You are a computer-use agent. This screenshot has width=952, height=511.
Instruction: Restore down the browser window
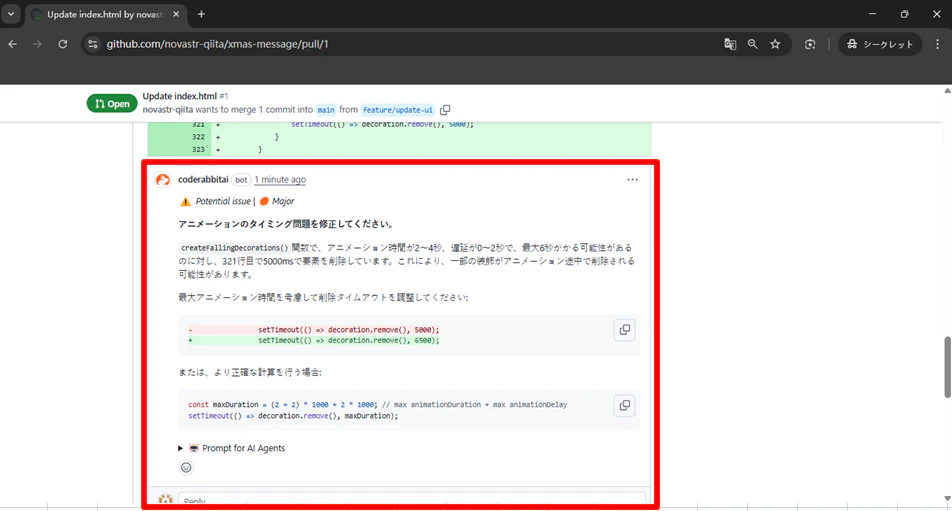(x=905, y=14)
